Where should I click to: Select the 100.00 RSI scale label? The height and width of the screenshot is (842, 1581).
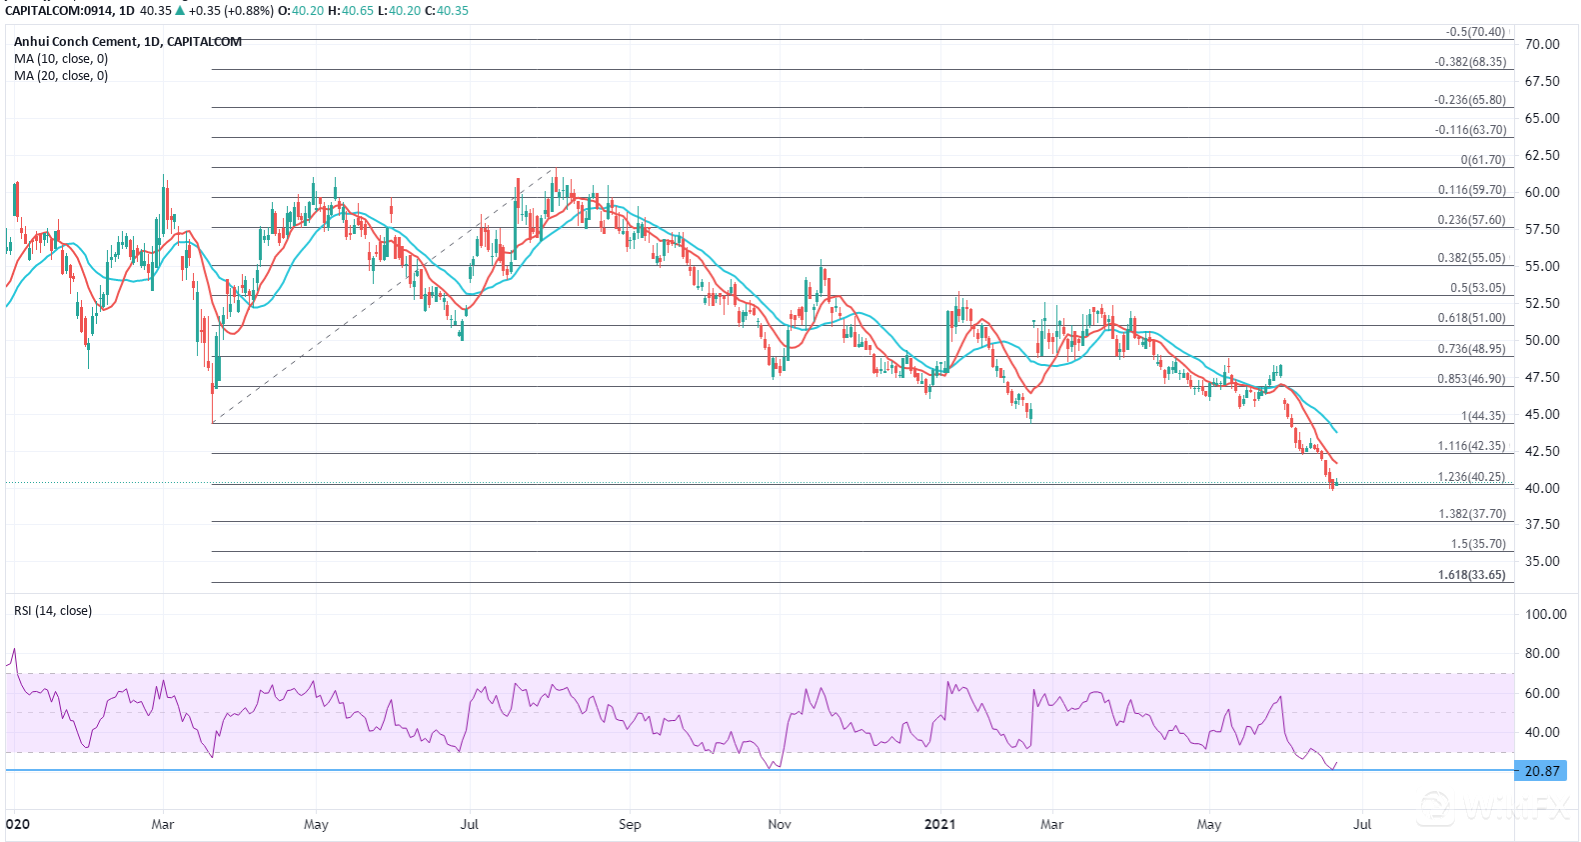pos(1545,614)
